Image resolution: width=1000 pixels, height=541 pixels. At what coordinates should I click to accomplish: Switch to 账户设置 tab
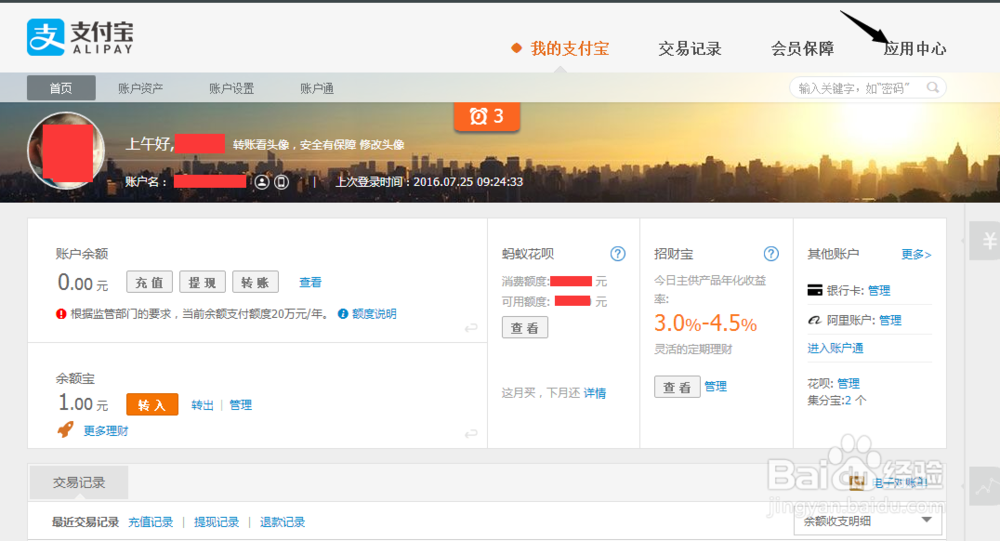tap(232, 88)
